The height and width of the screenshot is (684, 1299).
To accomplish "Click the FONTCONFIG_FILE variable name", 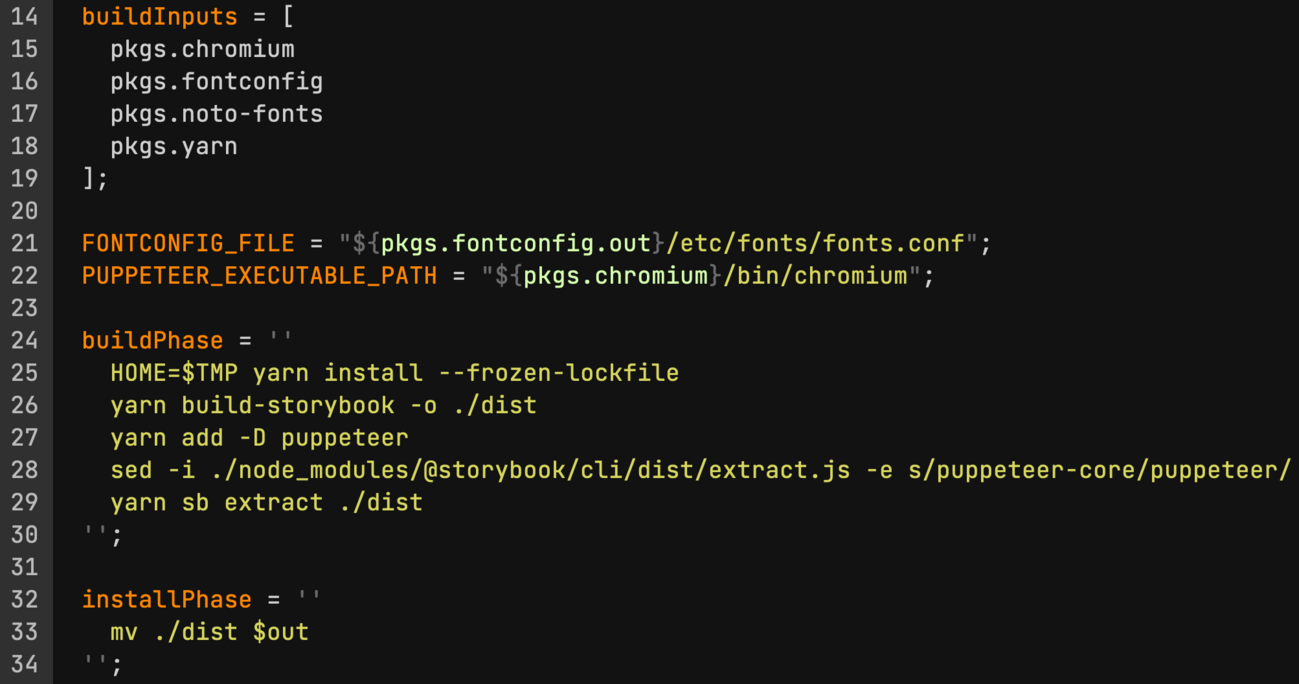I will (188, 243).
